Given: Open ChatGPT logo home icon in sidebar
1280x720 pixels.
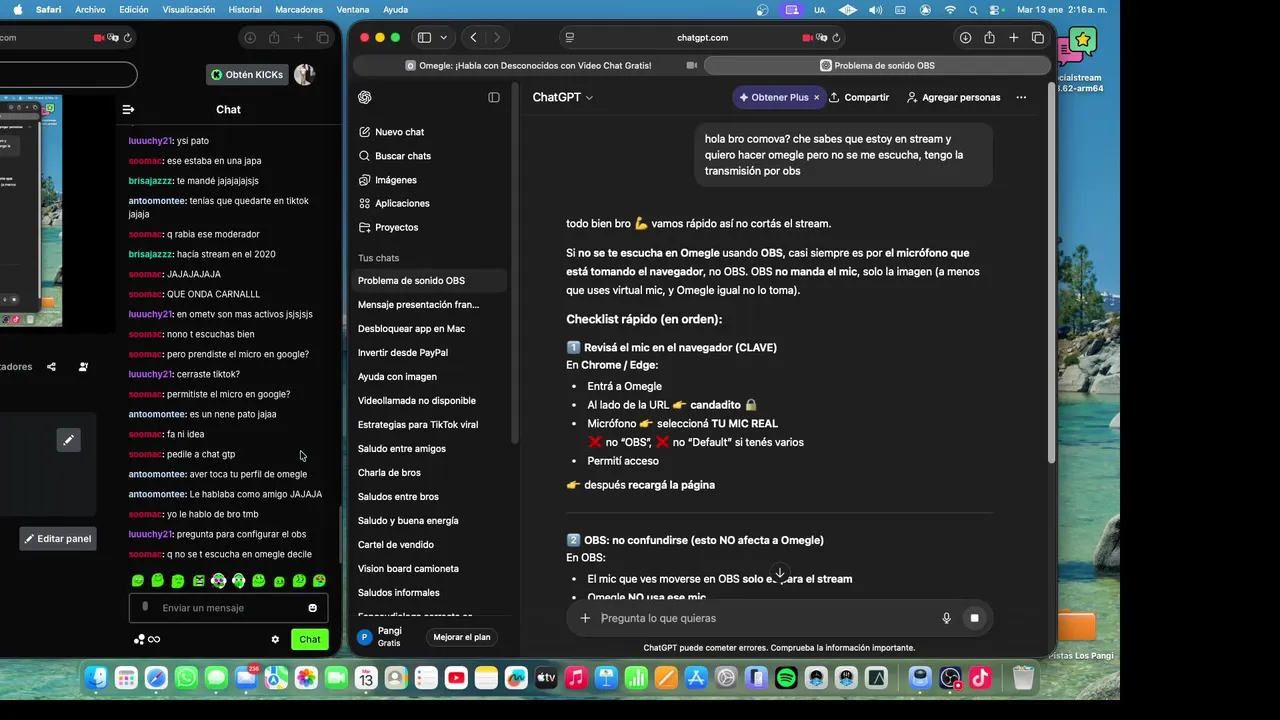Looking at the screenshot, I should pyautogui.click(x=365, y=97).
